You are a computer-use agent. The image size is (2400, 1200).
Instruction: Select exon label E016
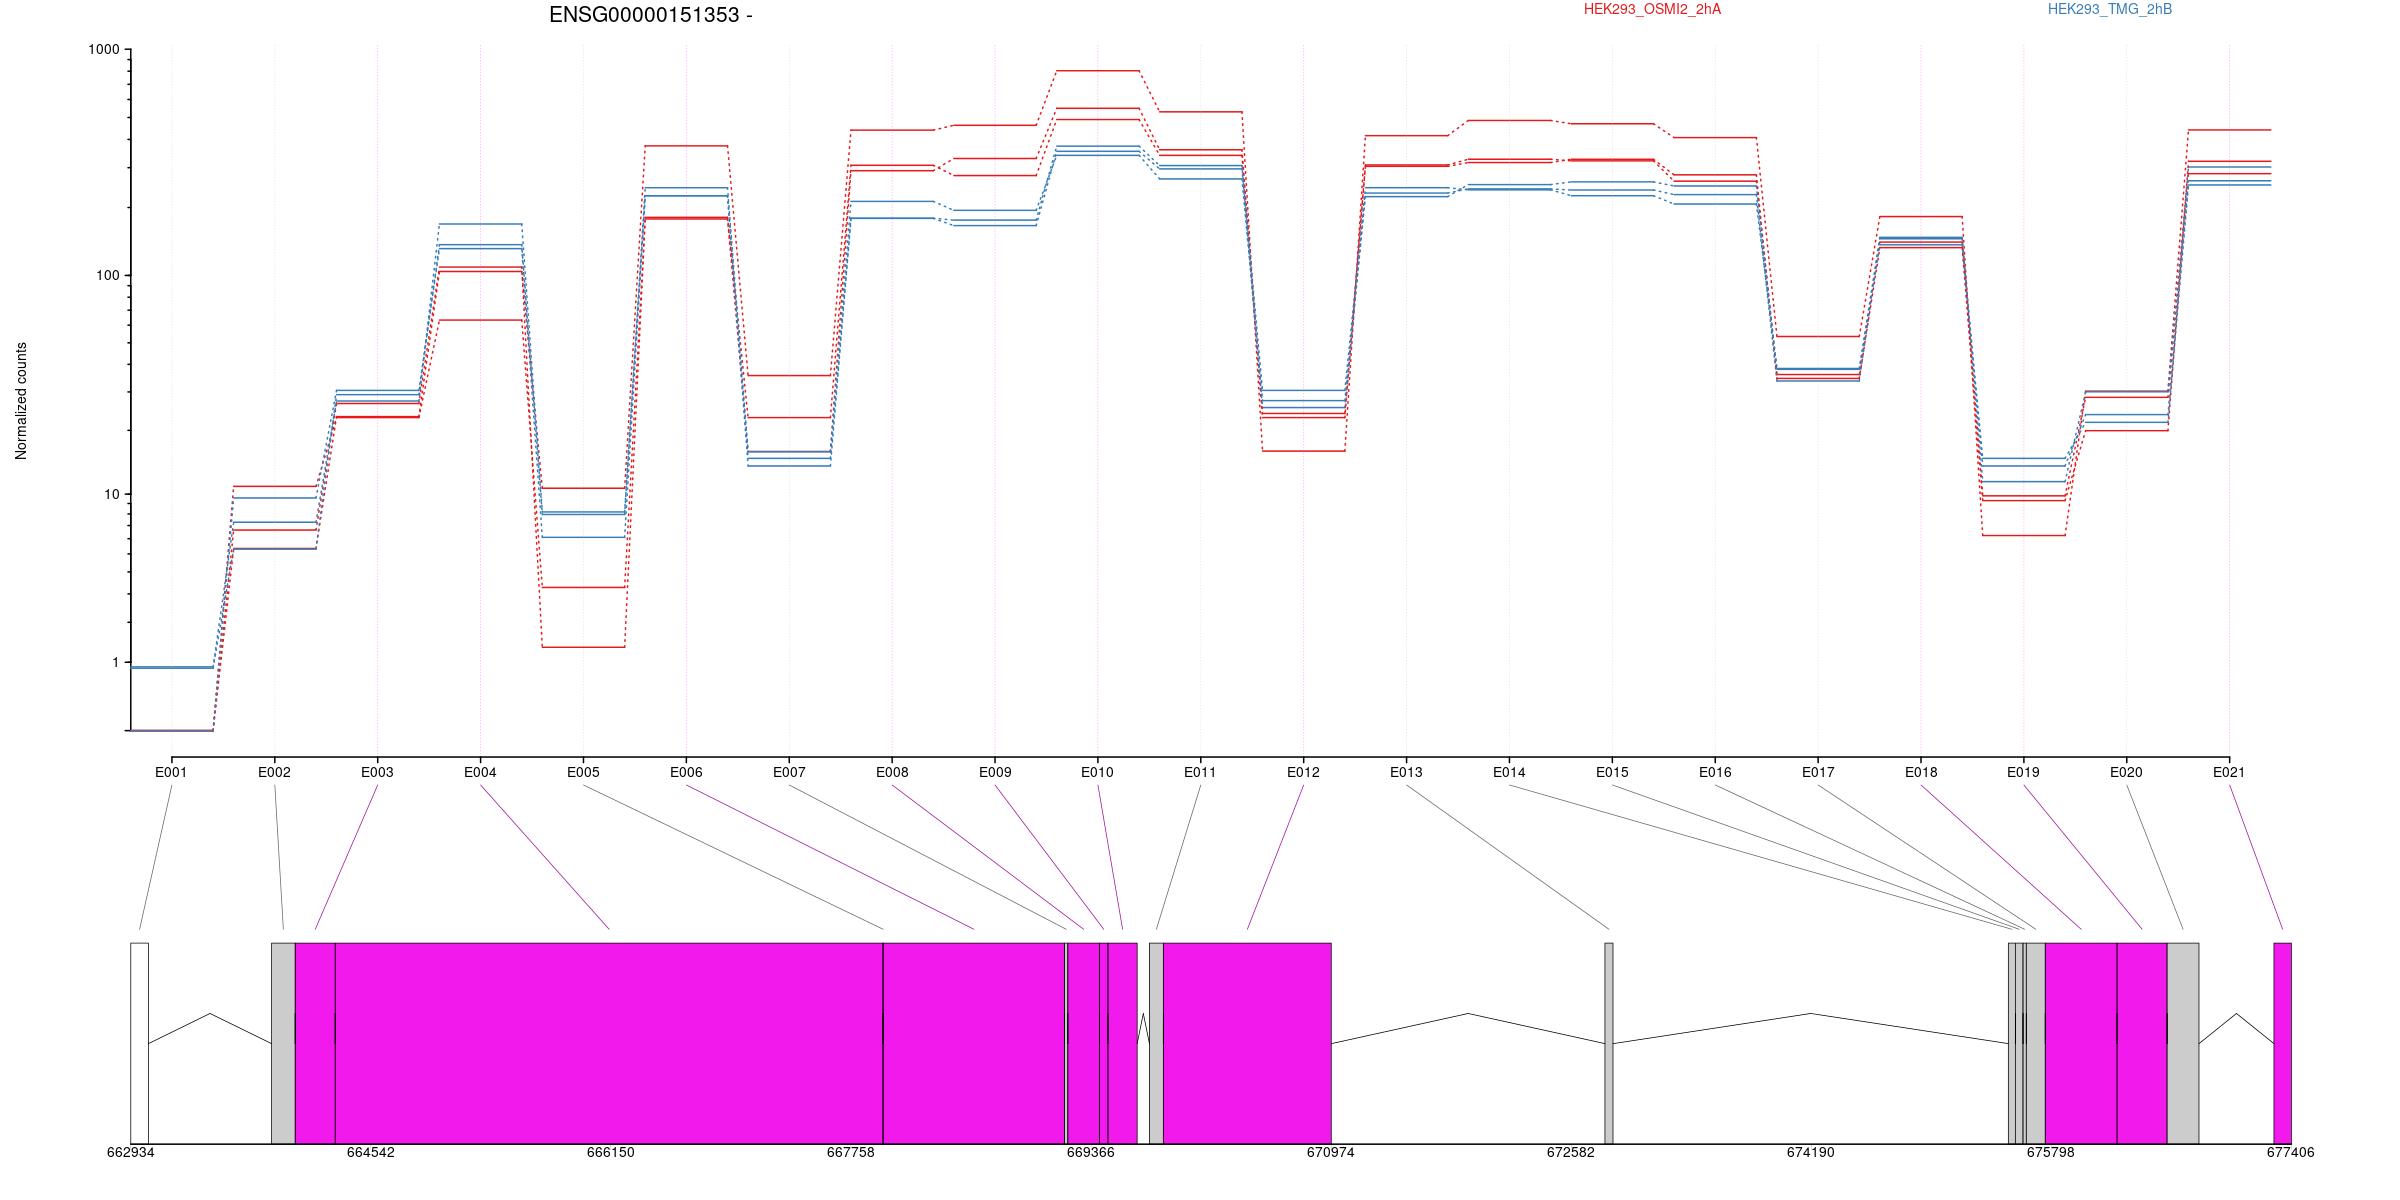click(1715, 772)
